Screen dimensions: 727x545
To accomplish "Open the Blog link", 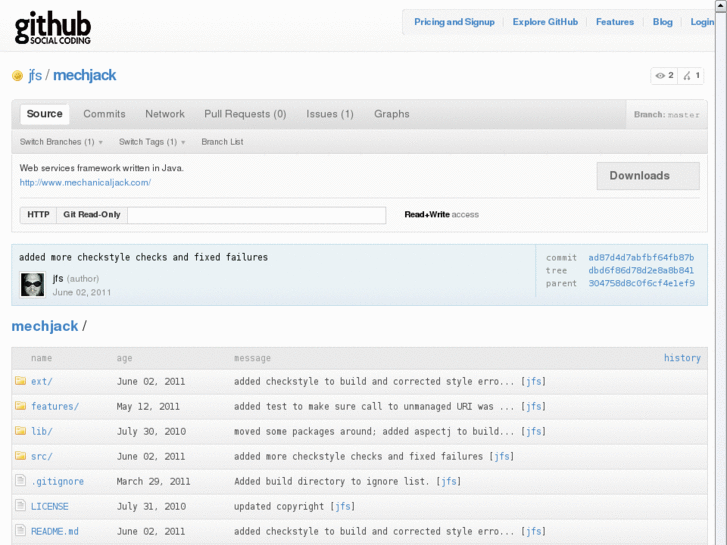I will (663, 22).
